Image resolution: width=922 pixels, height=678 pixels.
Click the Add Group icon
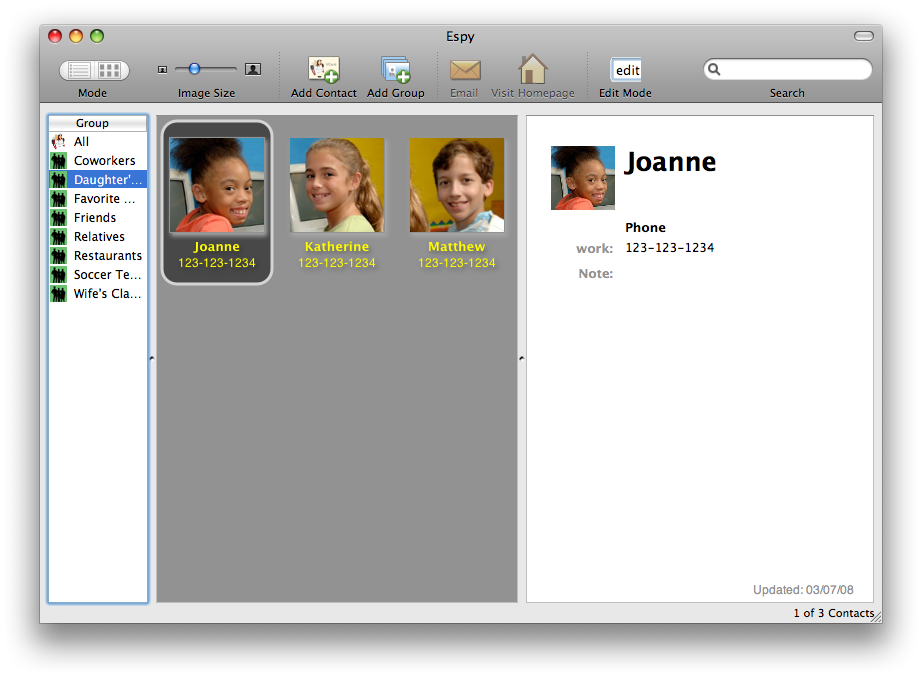click(x=395, y=69)
